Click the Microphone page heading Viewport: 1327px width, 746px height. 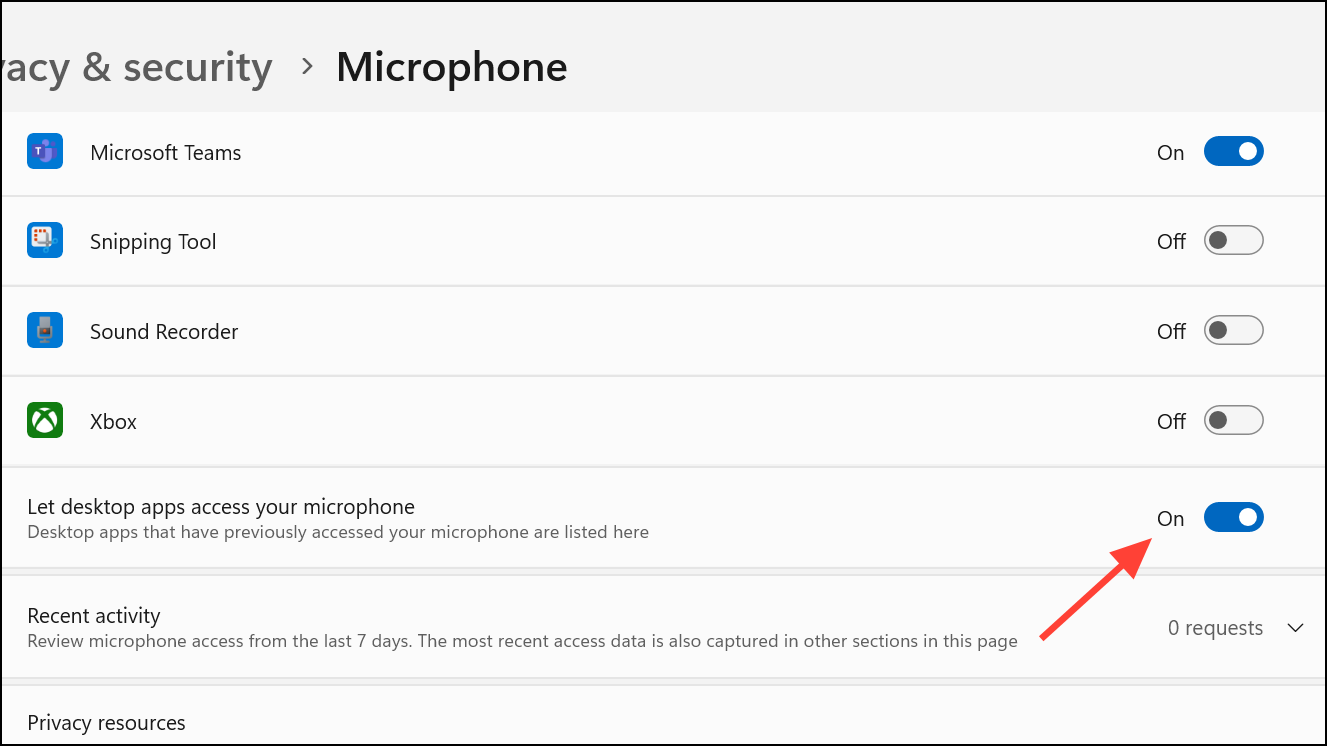(451, 67)
